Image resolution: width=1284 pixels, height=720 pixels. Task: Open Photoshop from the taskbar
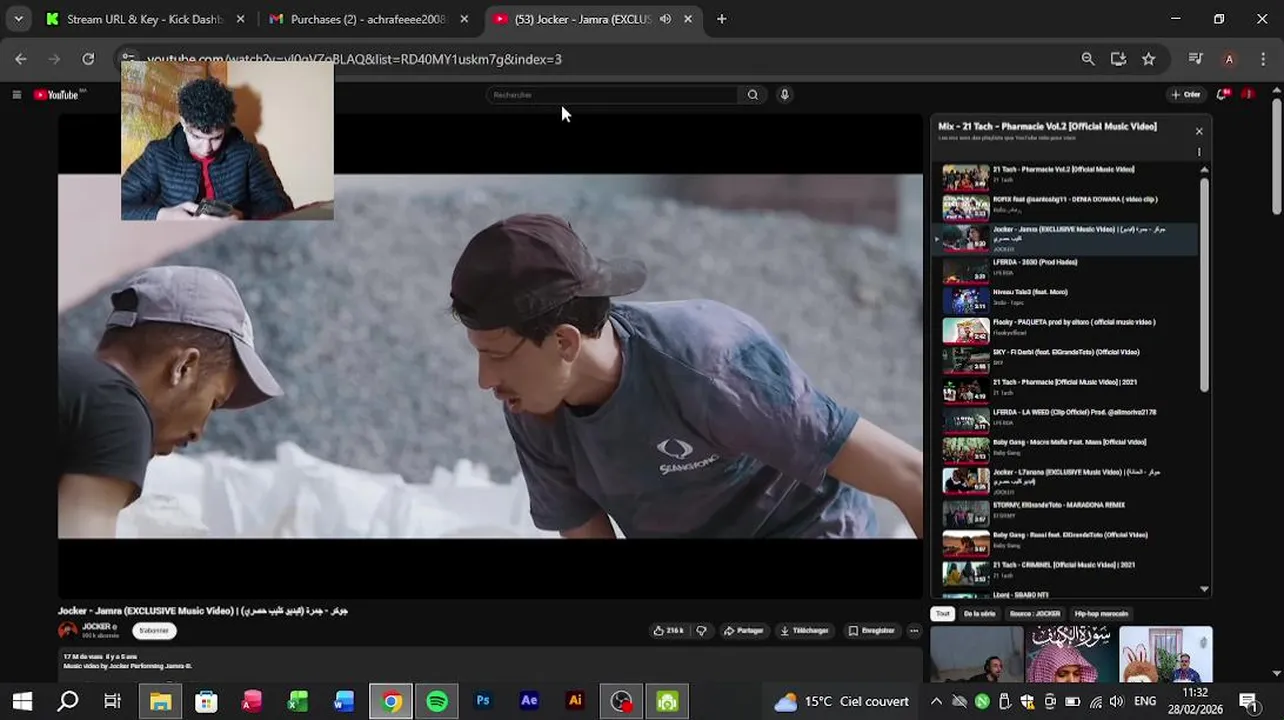pyautogui.click(x=483, y=702)
